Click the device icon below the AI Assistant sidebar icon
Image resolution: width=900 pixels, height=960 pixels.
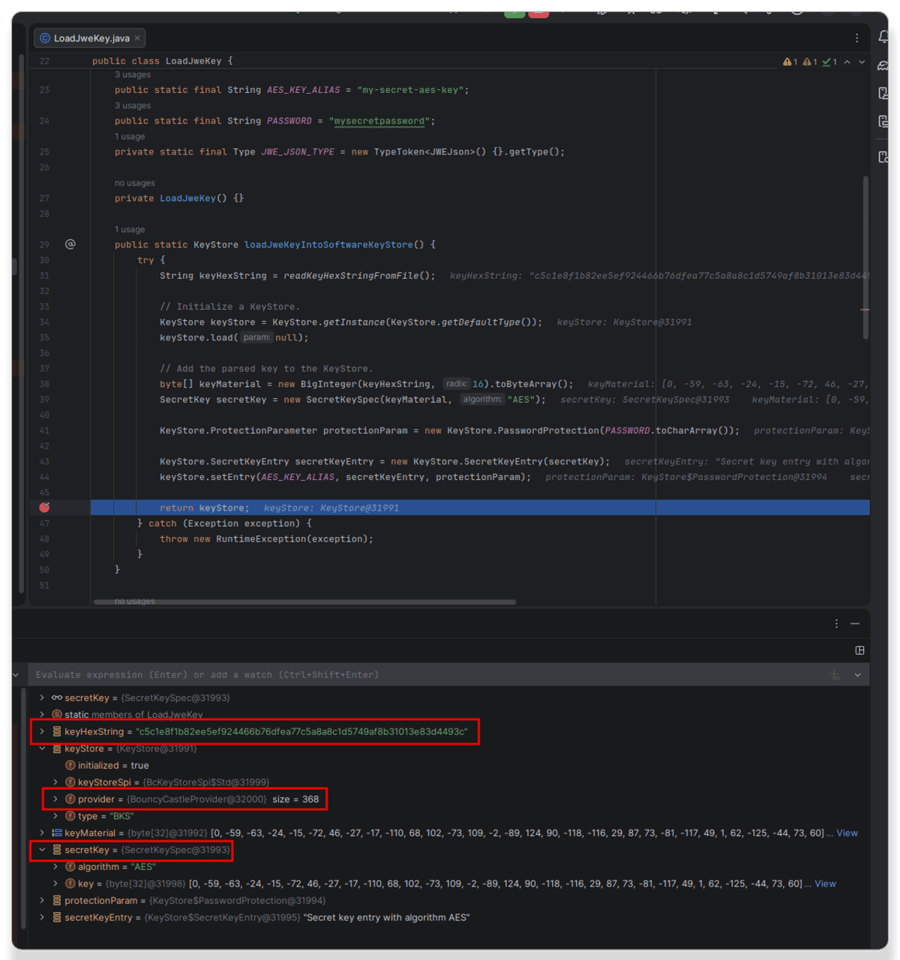884,94
